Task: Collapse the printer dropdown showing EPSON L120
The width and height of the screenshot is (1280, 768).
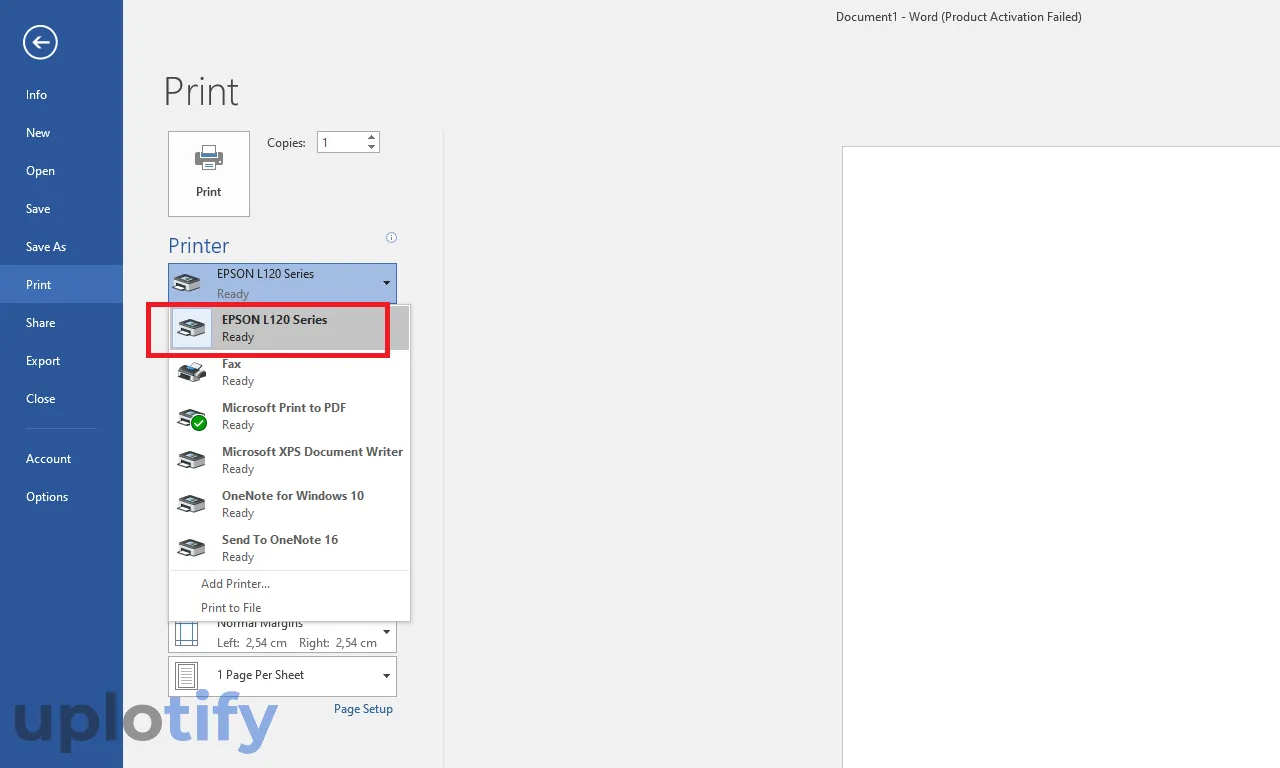Action: pos(282,283)
